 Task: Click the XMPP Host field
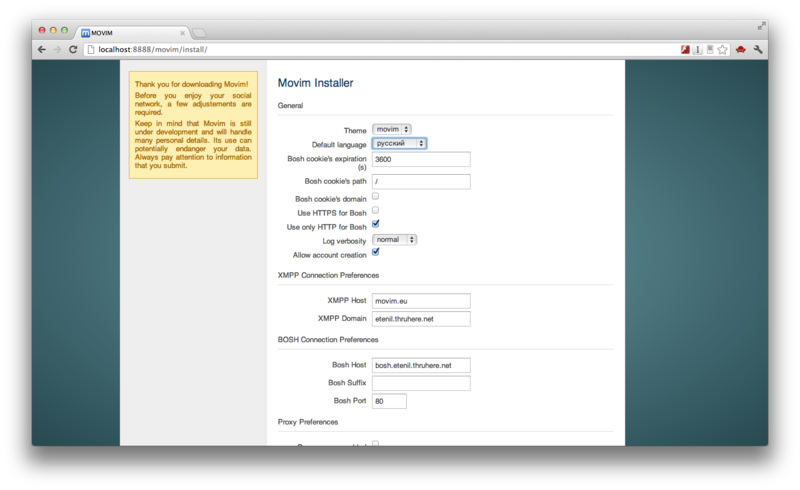point(421,301)
